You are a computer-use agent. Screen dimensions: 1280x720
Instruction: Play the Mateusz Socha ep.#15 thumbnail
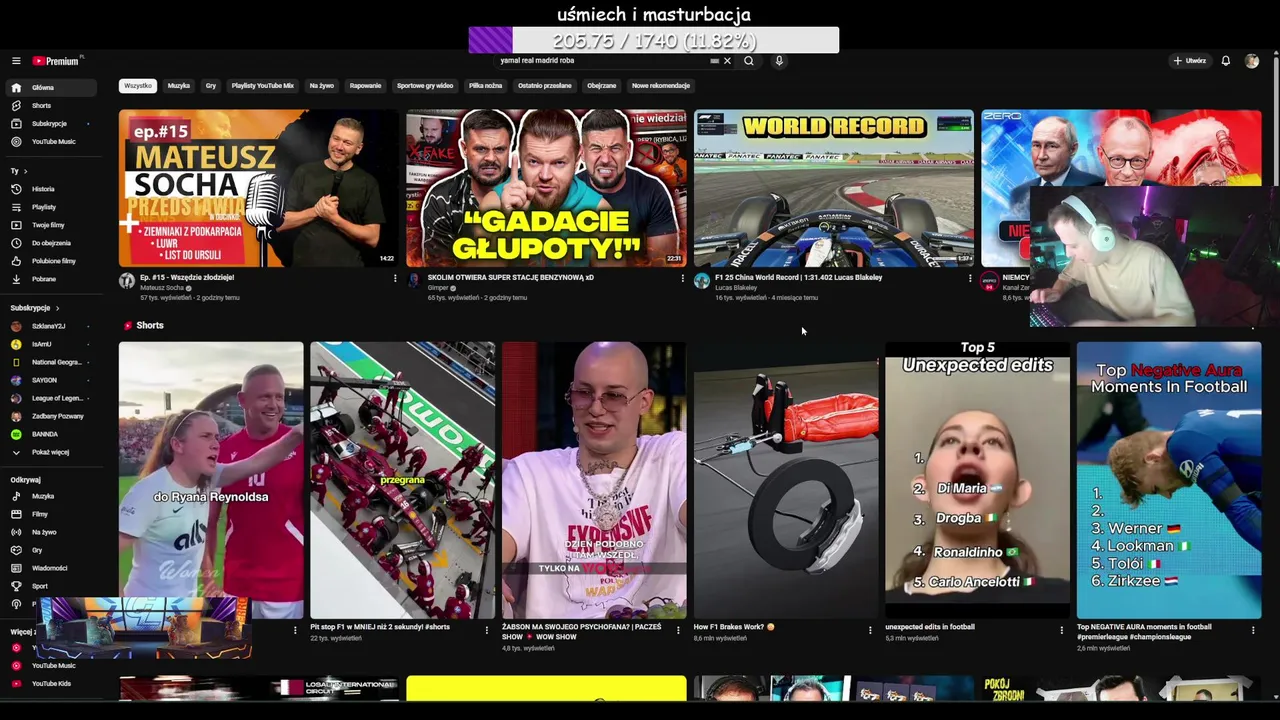[x=259, y=188]
